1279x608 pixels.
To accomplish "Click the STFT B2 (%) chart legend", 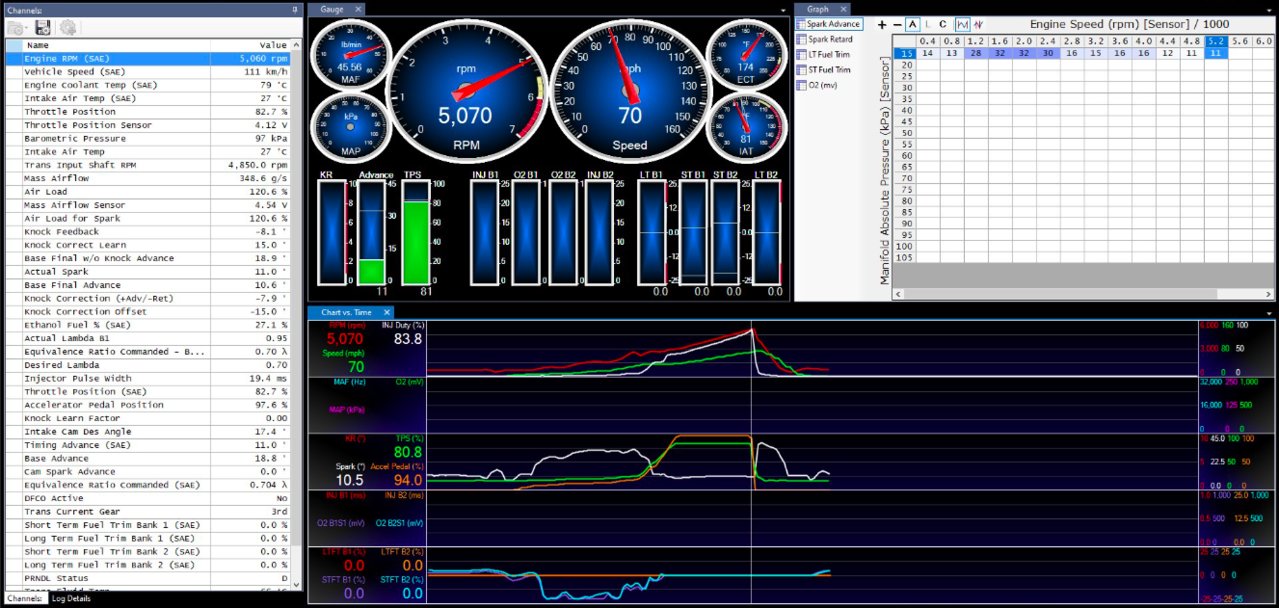I will 403,578.
